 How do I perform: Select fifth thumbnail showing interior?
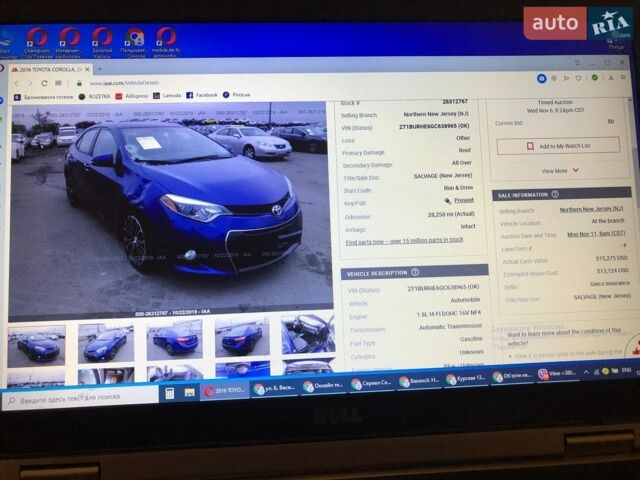click(x=308, y=334)
